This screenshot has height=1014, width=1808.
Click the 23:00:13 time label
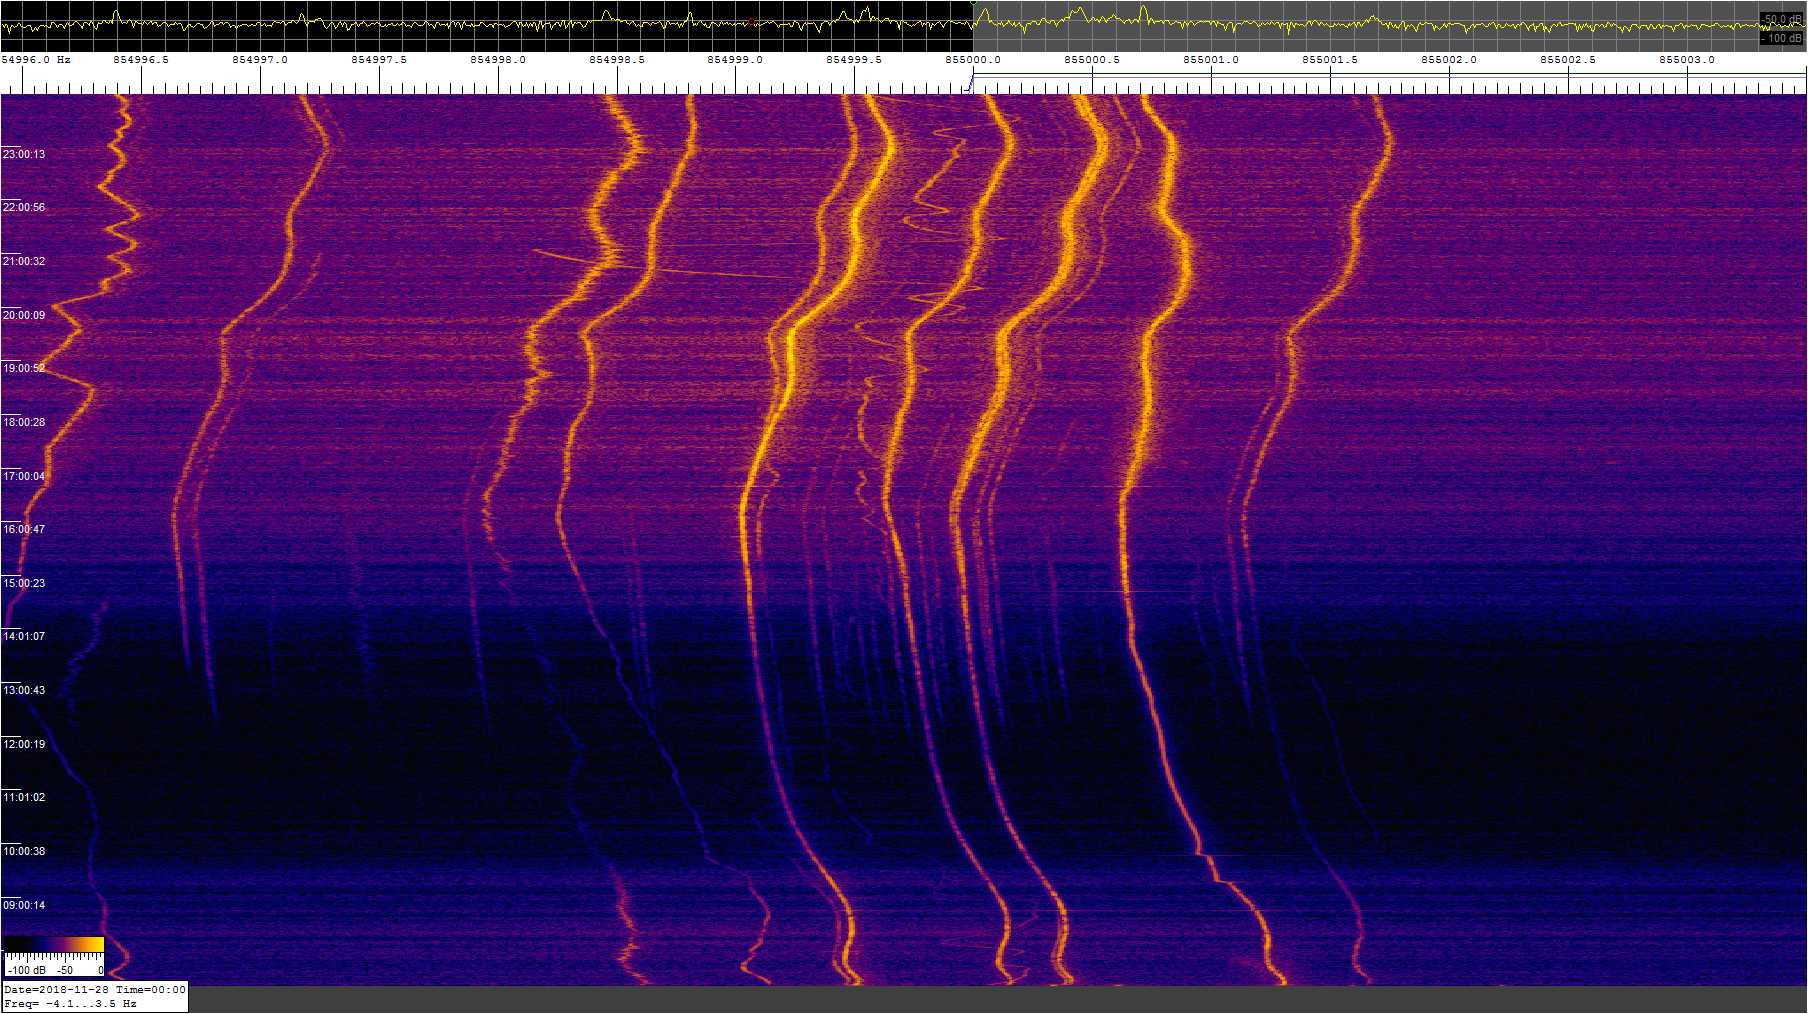coord(24,154)
